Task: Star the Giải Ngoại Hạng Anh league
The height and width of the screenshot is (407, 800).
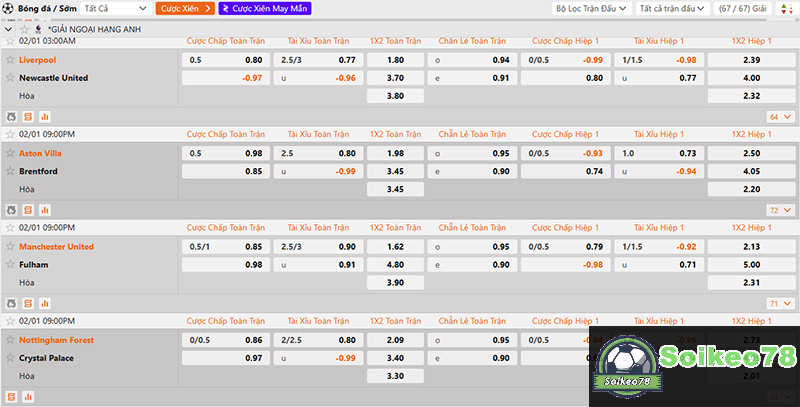Action: (25, 29)
